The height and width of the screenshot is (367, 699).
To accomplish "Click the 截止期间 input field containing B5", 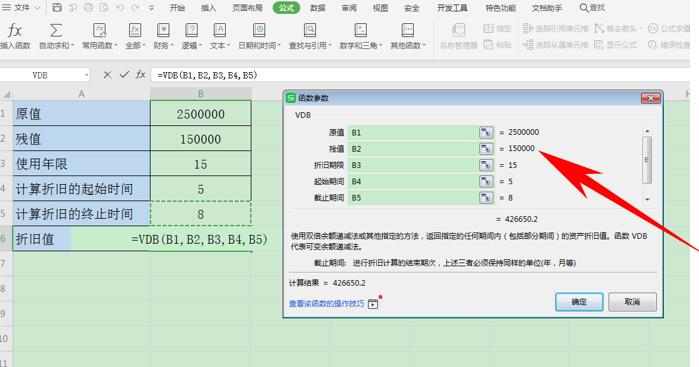I will (413, 198).
